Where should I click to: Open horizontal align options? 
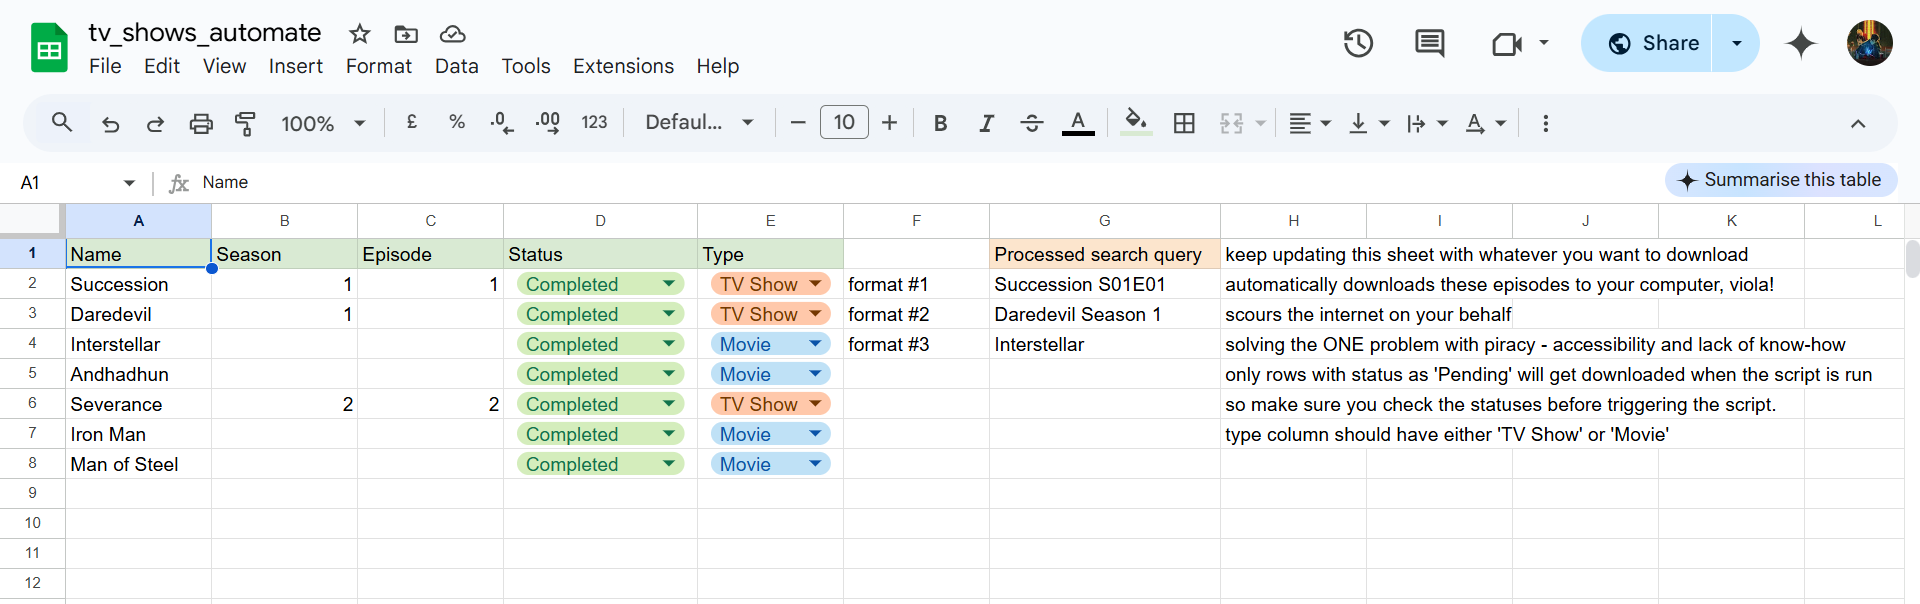1310,123
